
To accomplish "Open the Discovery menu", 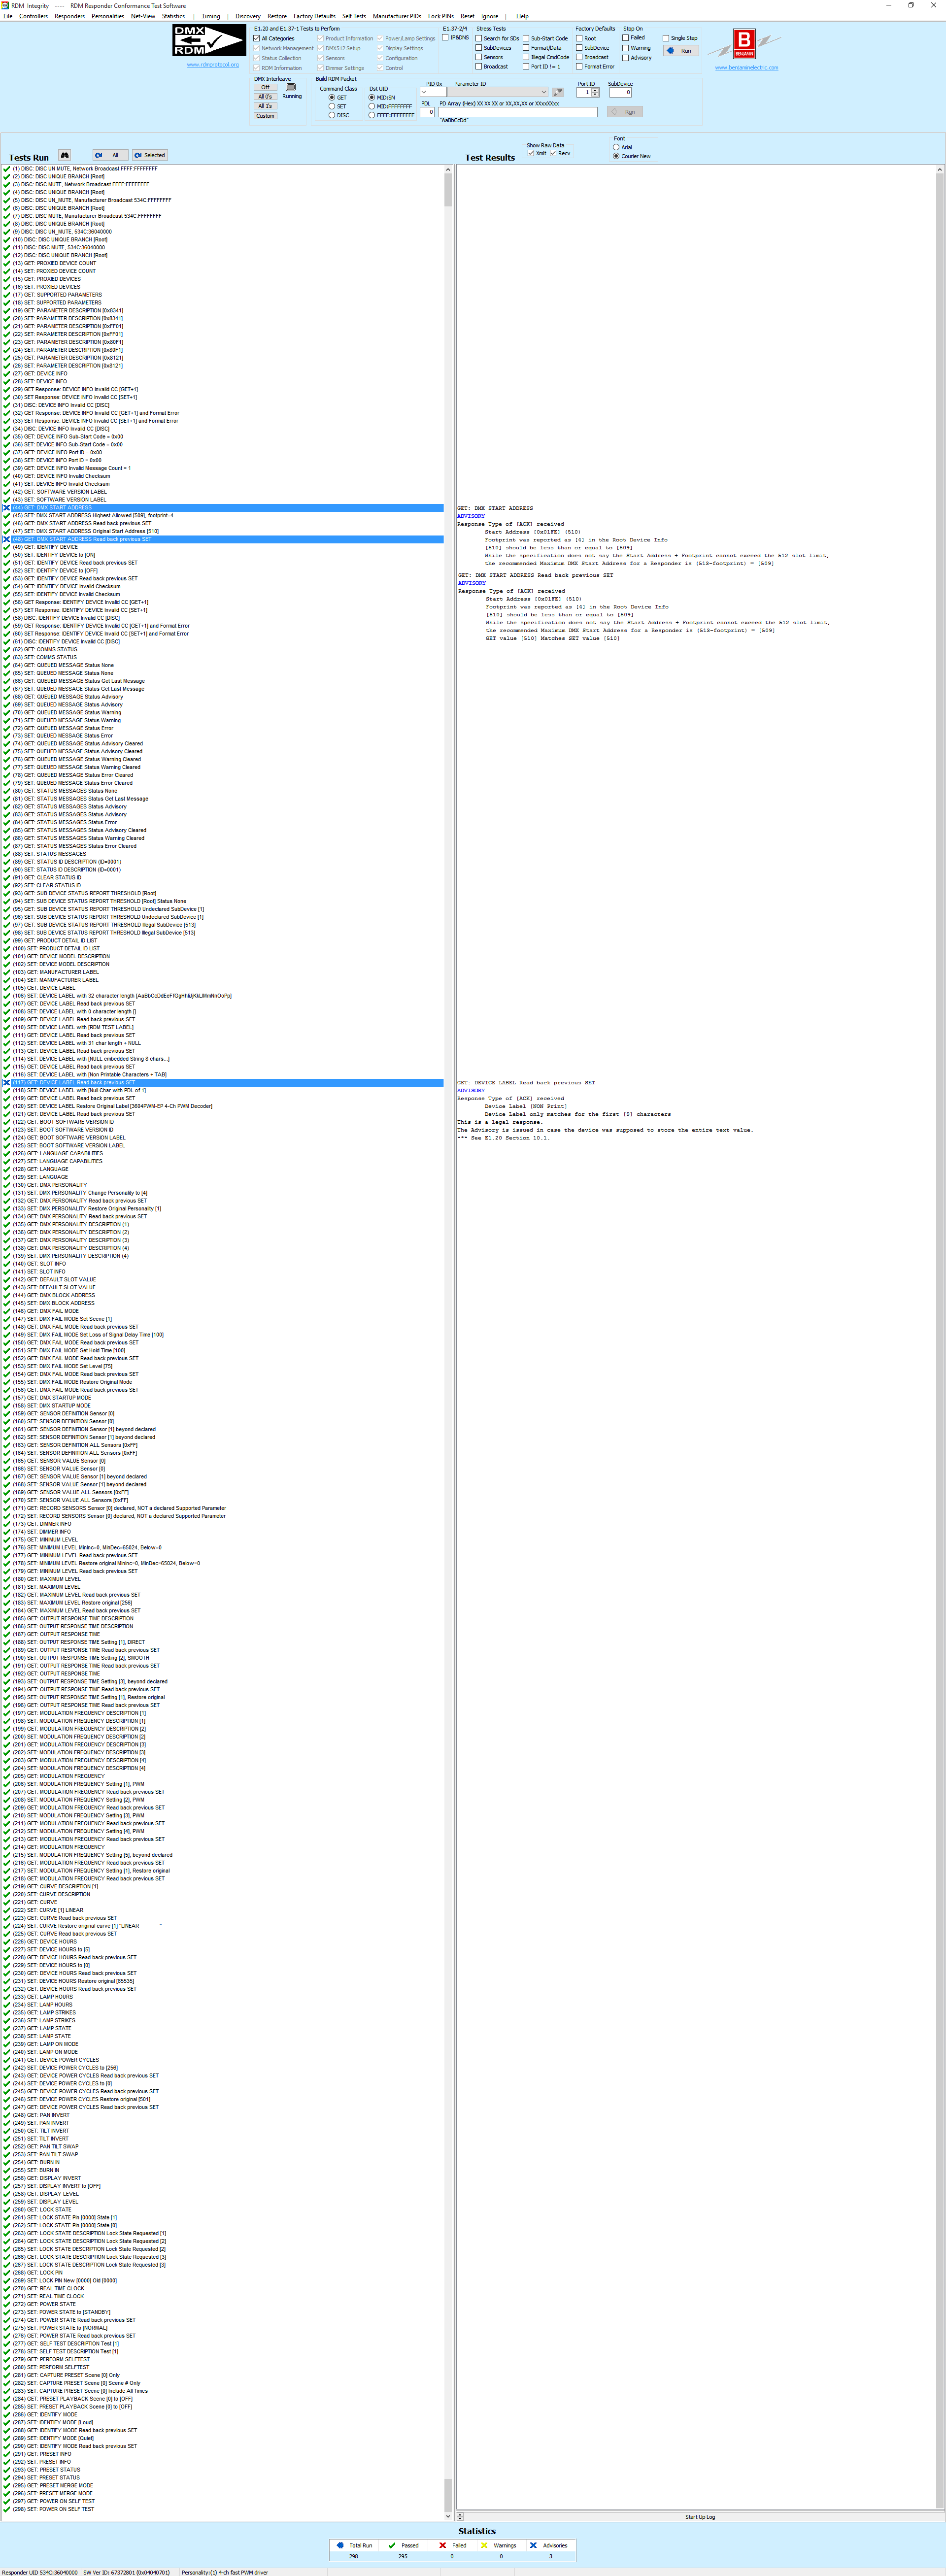I will (247, 16).
